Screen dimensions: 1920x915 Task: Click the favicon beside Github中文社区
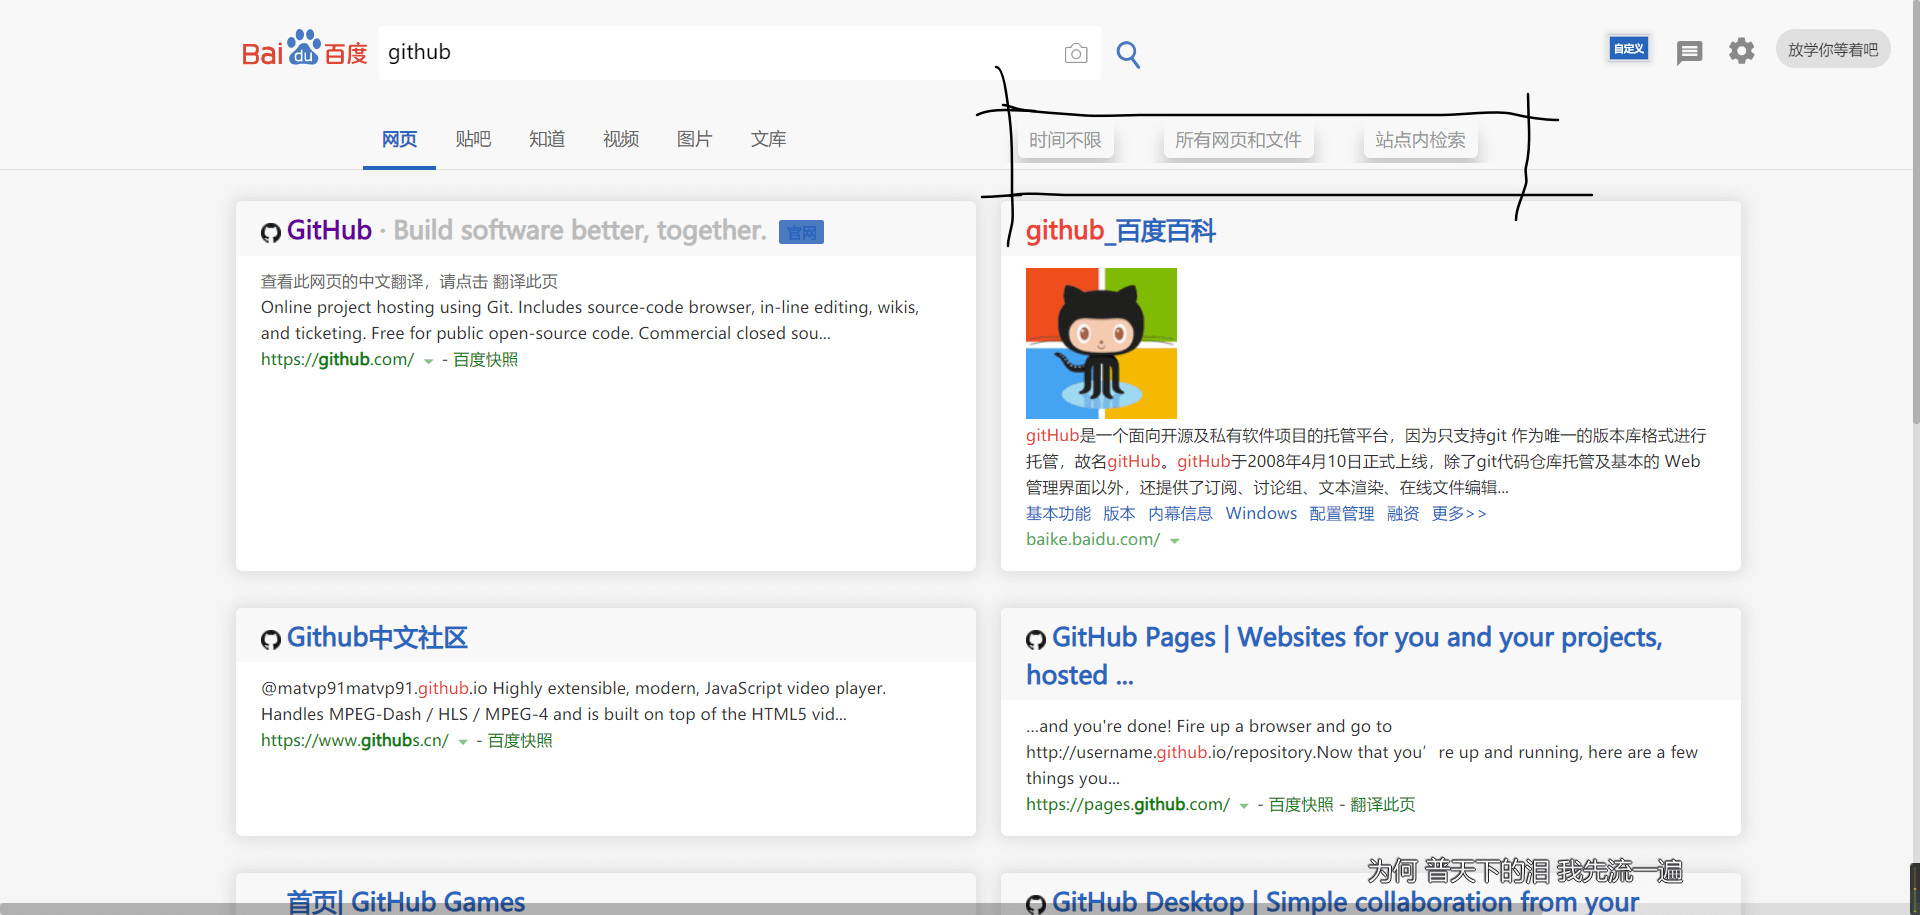point(270,640)
